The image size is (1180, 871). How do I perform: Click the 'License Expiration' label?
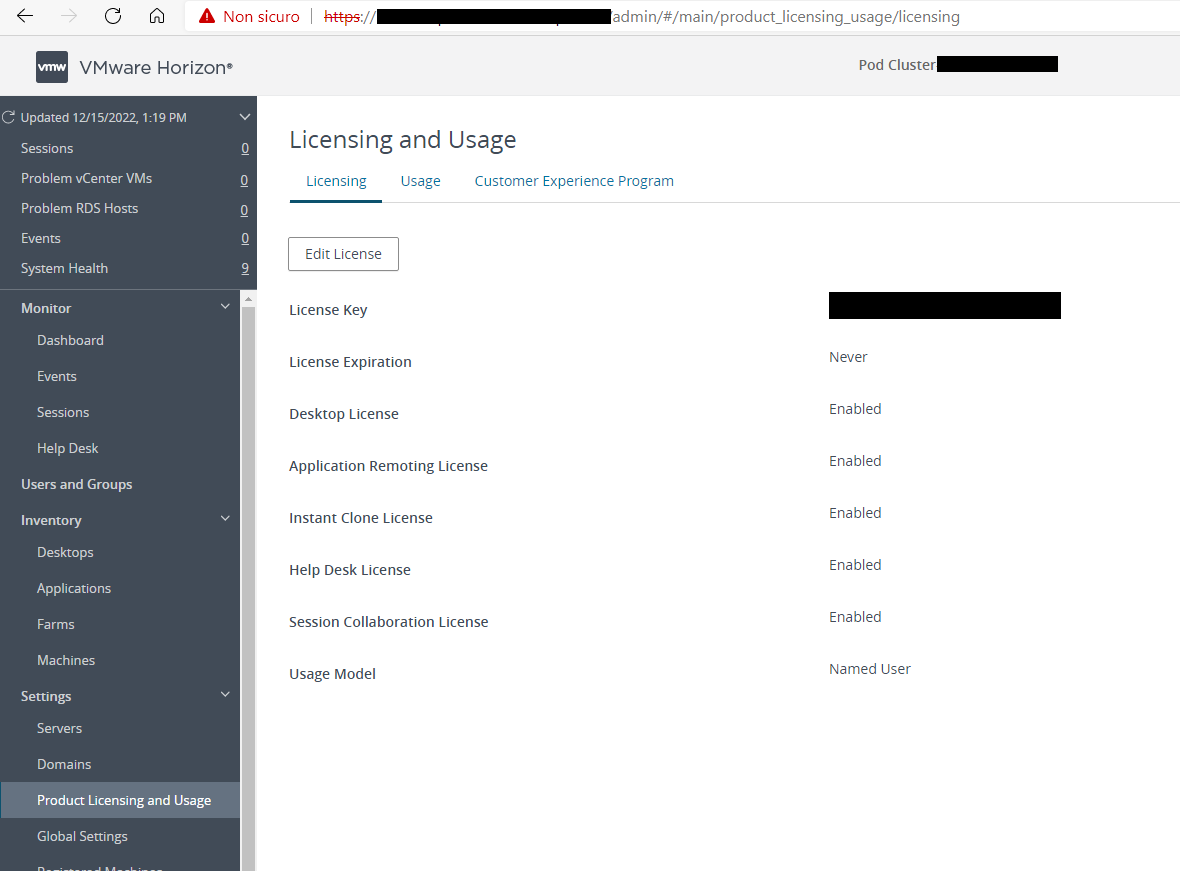coord(350,362)
